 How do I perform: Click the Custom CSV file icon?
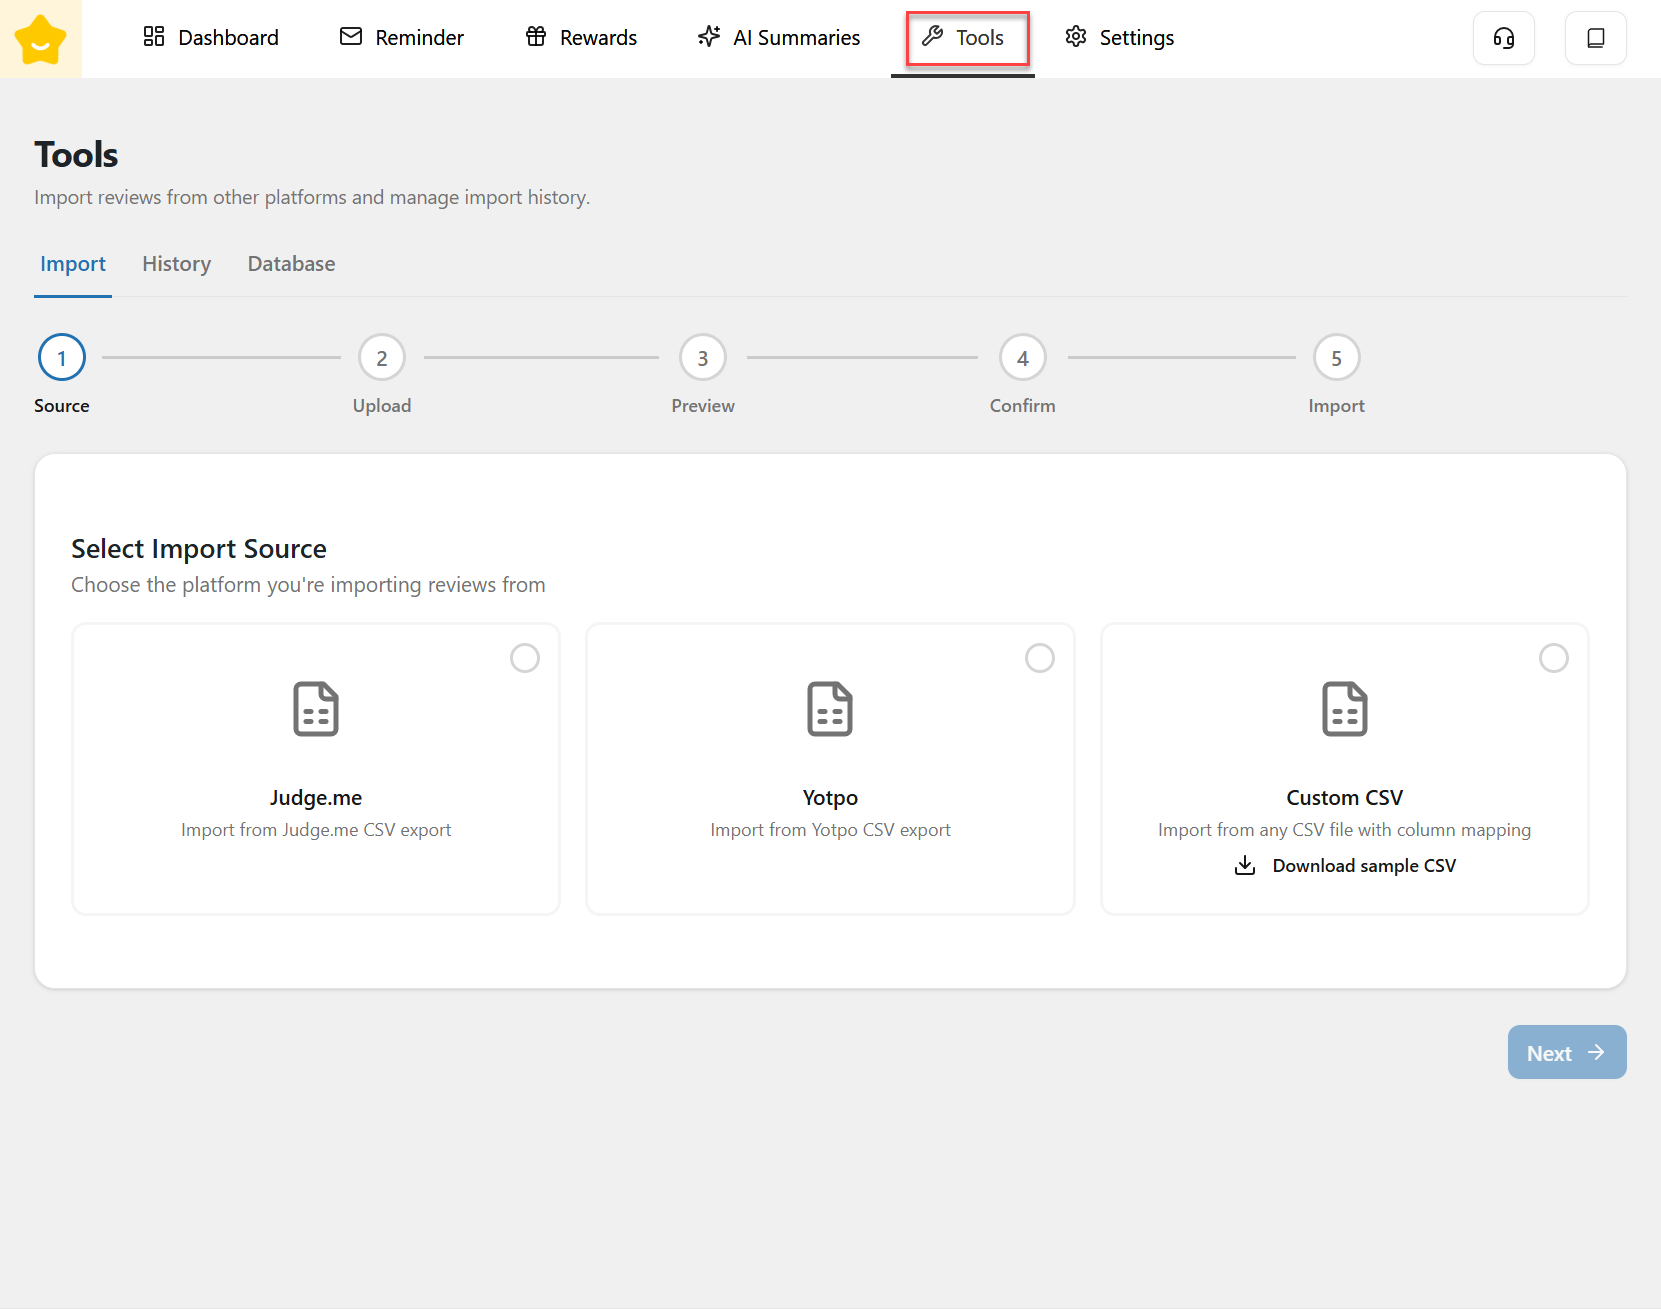(x=1344, y=709)
